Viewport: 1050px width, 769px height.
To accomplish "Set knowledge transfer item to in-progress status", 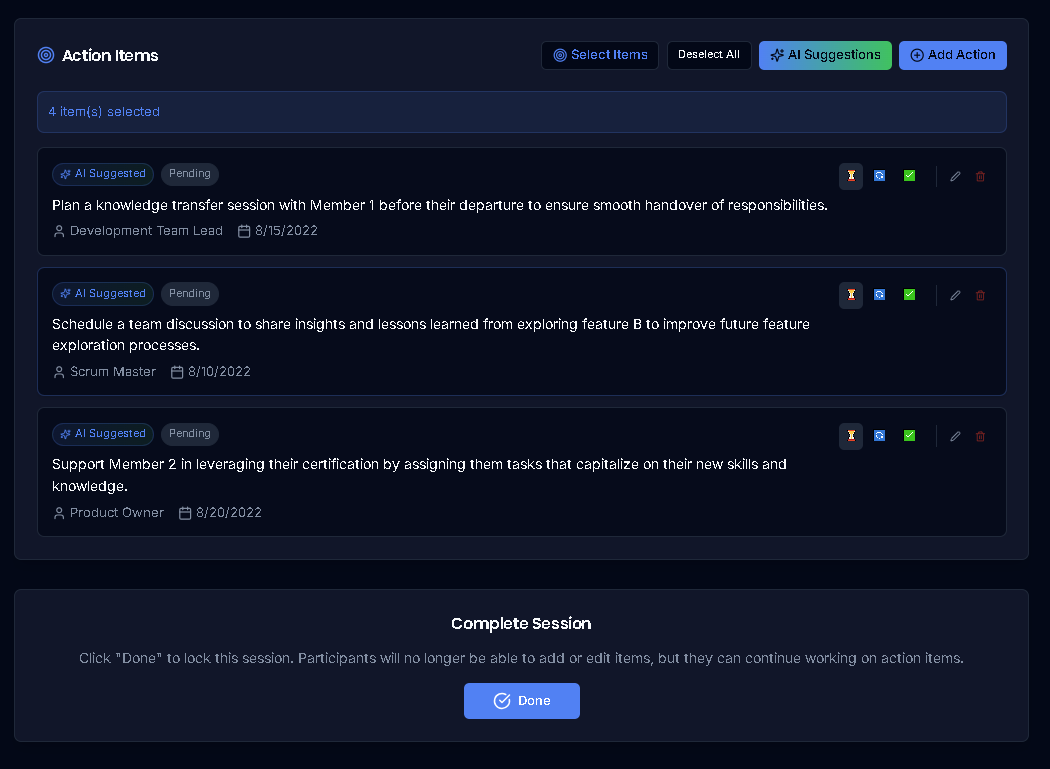I will tap(879, 176).
